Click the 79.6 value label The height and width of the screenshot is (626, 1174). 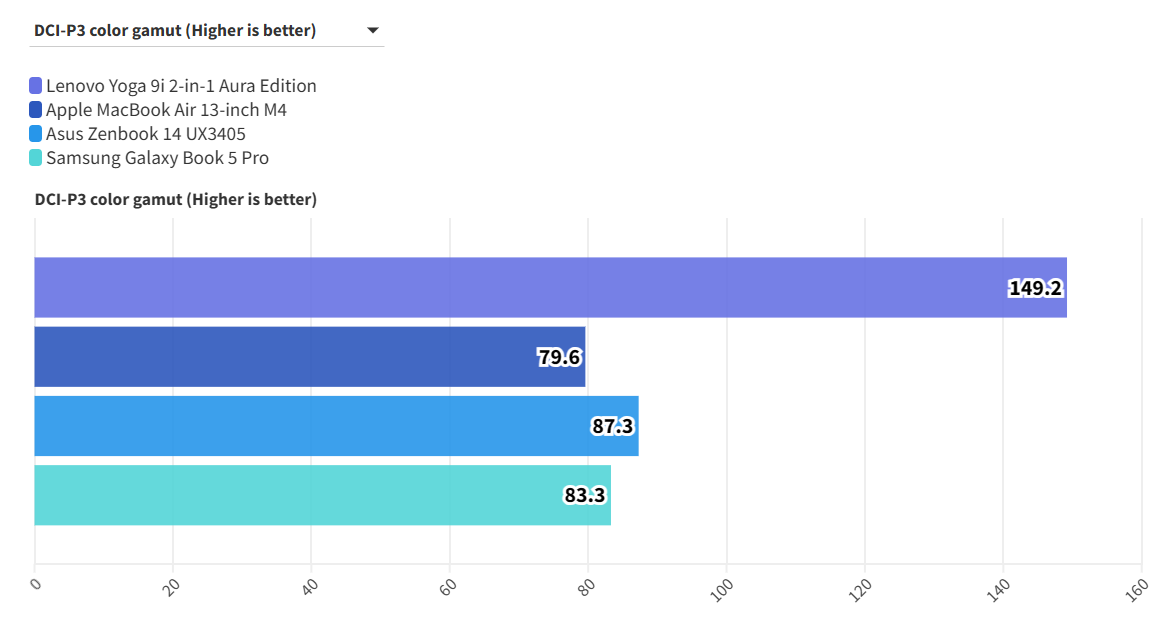(x=560, y=357)
